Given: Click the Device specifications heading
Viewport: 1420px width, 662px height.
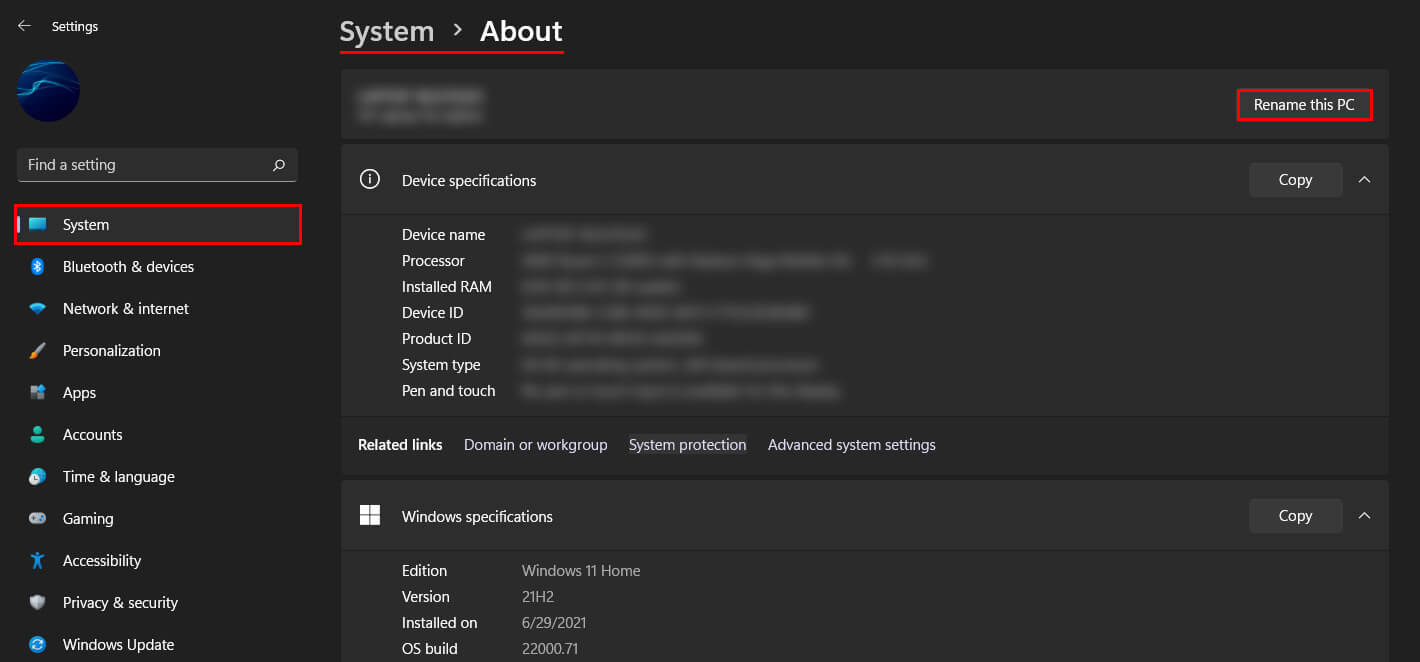Looking at the screenshot, I should [x=469, y=181].
